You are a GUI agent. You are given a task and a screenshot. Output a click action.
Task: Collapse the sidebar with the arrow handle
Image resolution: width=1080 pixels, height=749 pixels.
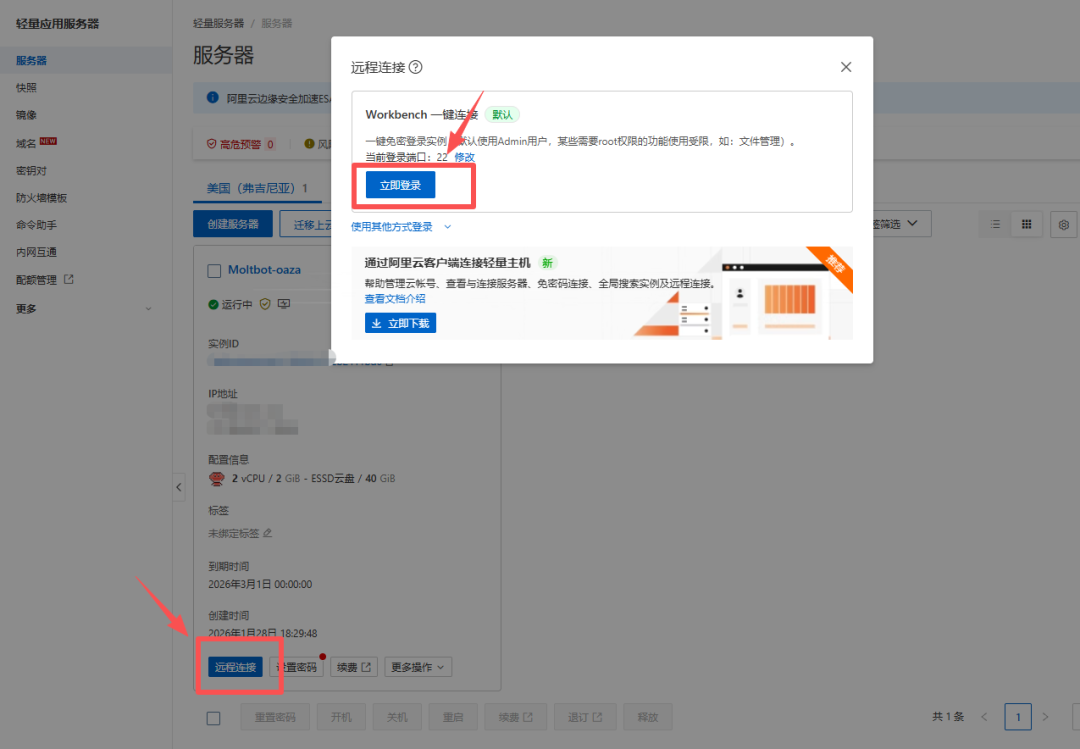click(178, 487)
